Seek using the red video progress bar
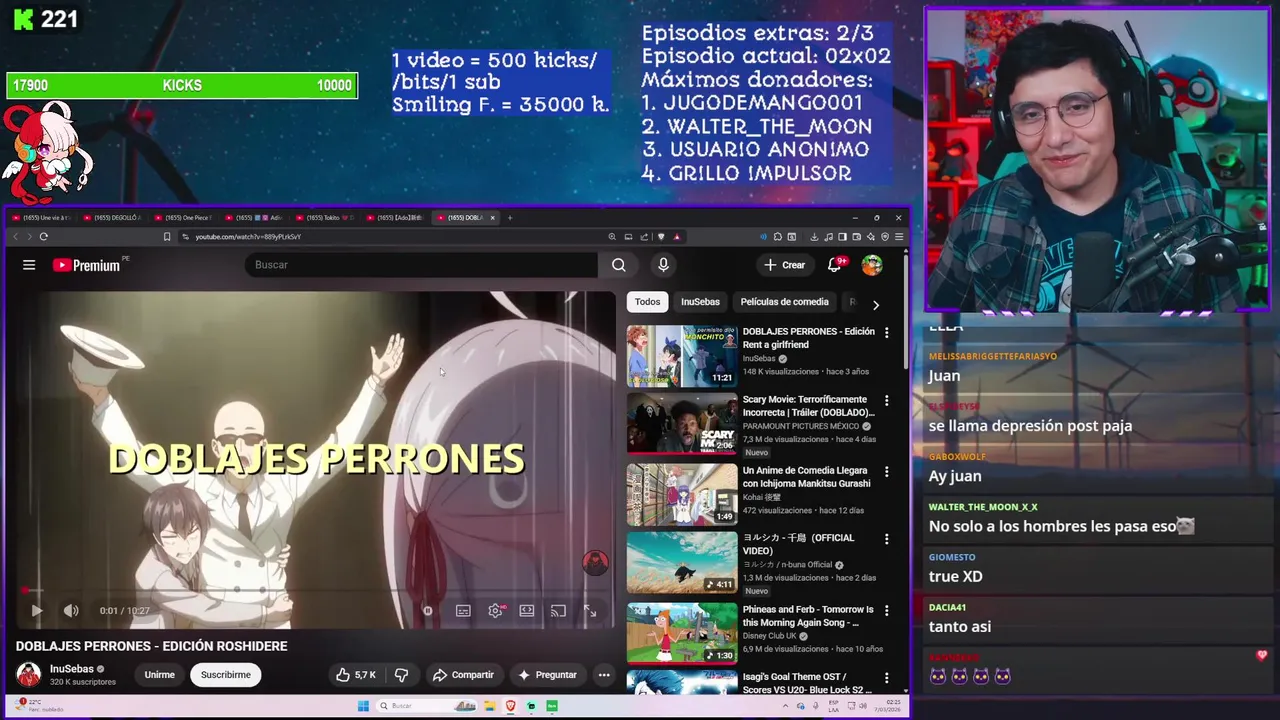The image size is (1280, 720). point(315,591)
